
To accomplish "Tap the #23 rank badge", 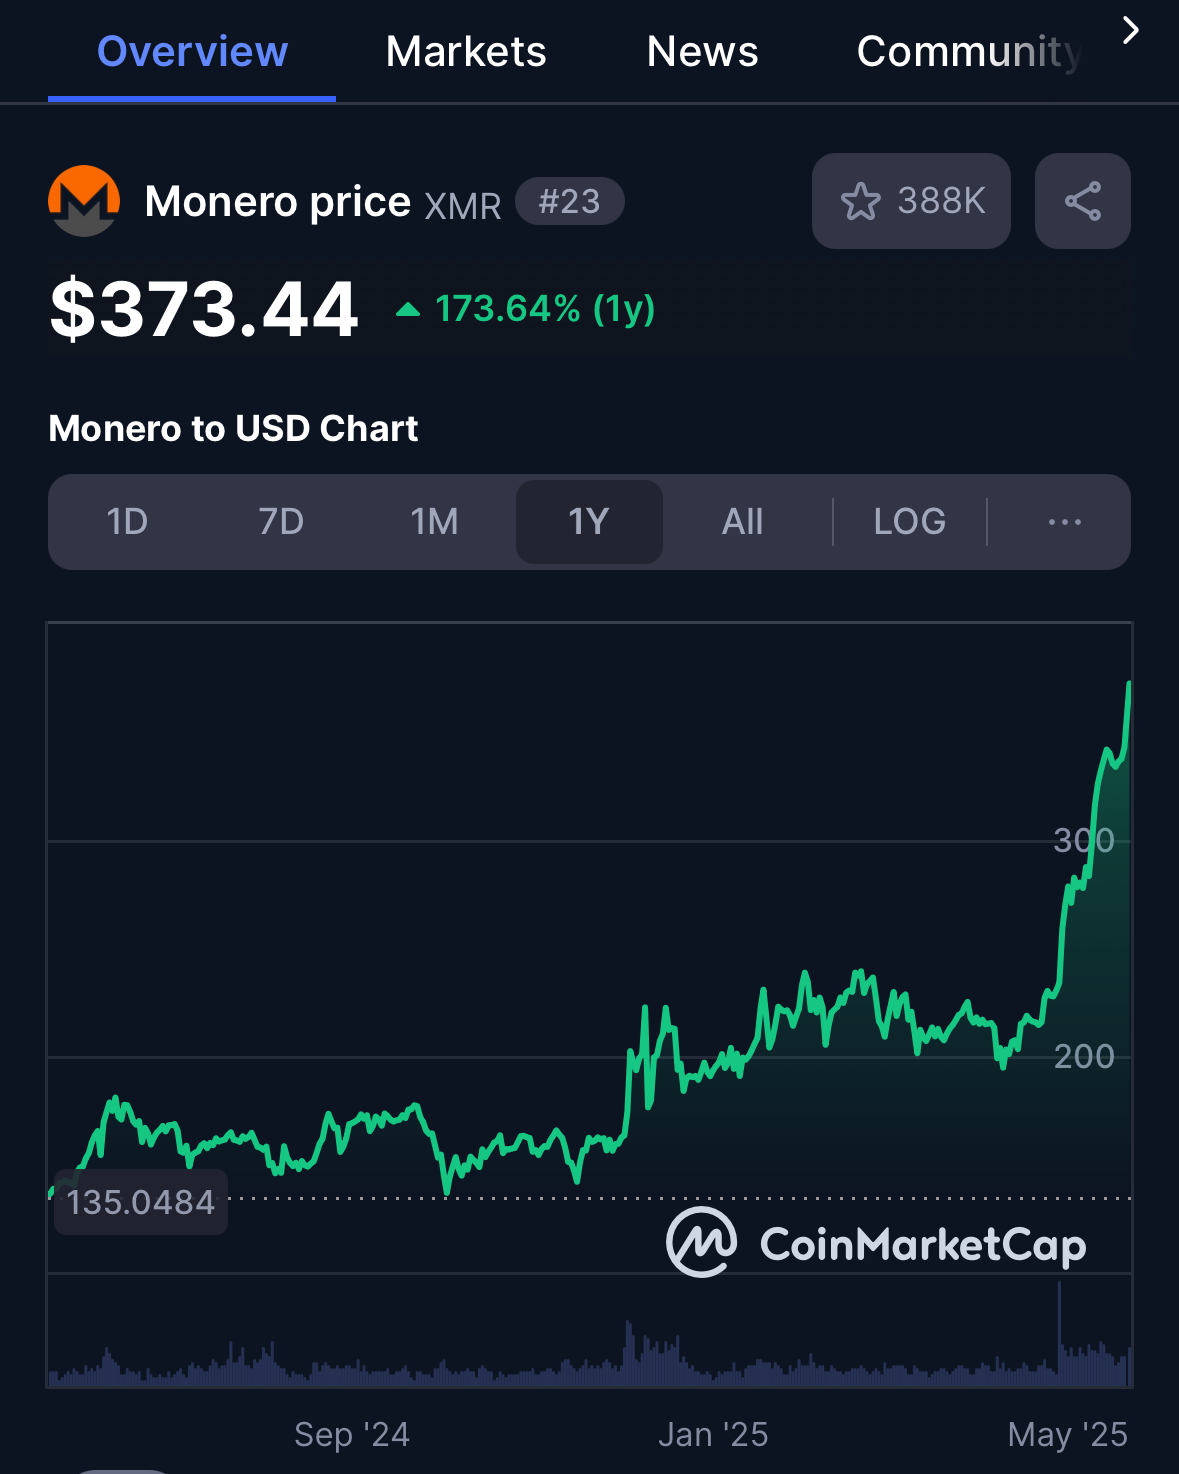I will pyautogui.click(x=570, y=201).
